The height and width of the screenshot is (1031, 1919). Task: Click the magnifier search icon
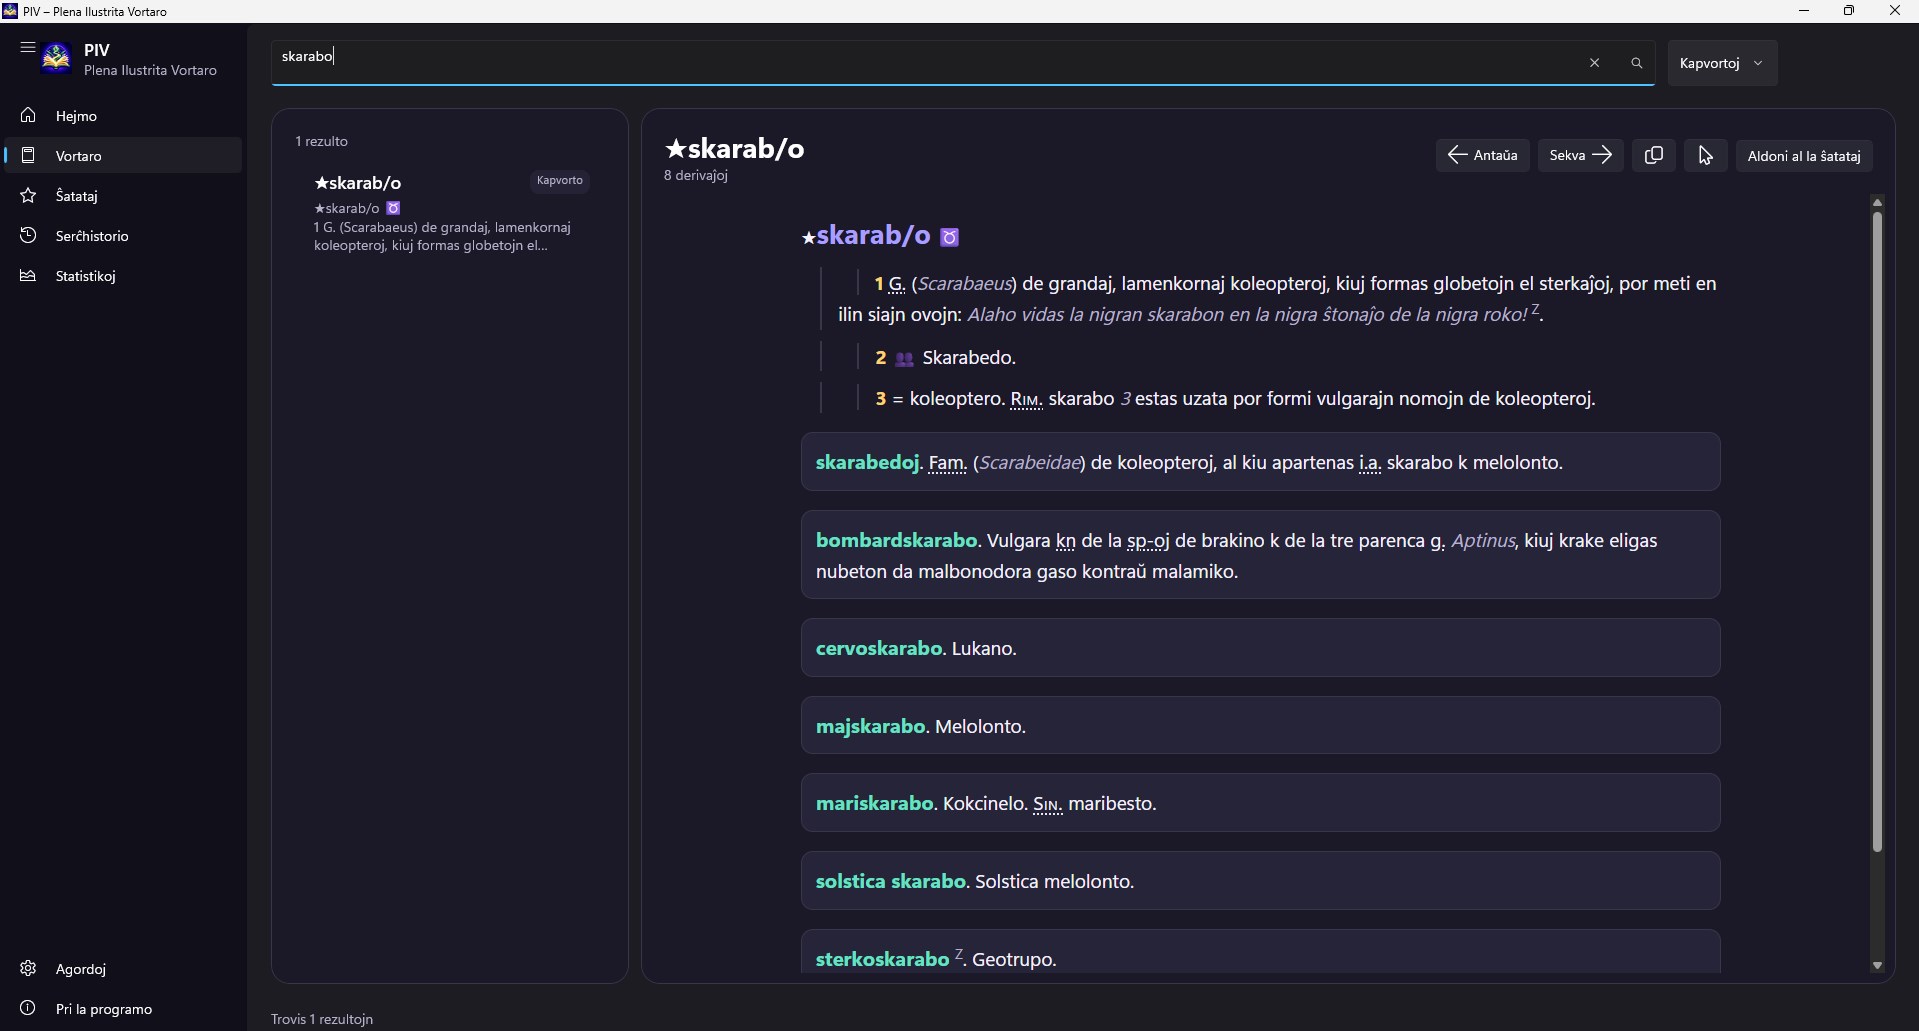pyautogui.click(x=1637, y=63)
